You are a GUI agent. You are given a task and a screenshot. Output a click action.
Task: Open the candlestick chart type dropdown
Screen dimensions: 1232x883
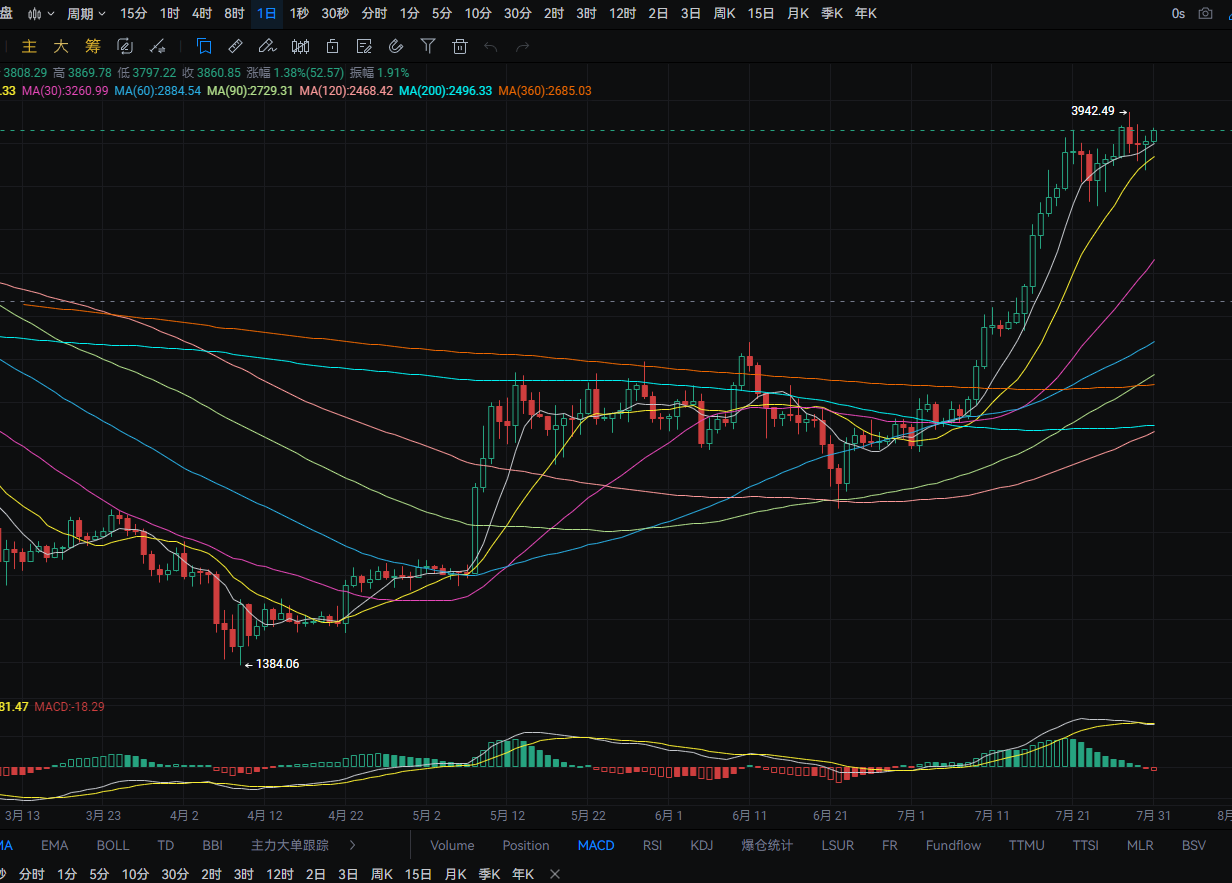(x=41, y=13)
